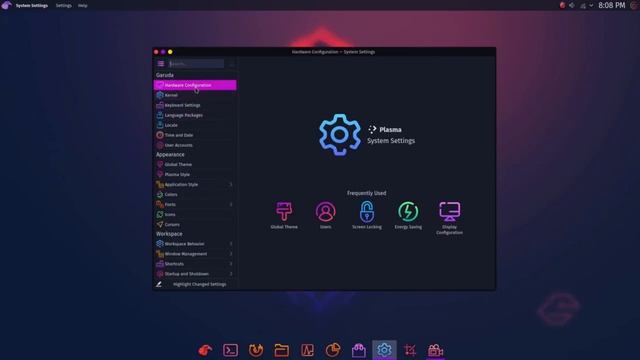Image resolution: width=640 pixels, height=360 pixels.
Task: Open the Cursors settings entry
Action: tap(195, 224)
